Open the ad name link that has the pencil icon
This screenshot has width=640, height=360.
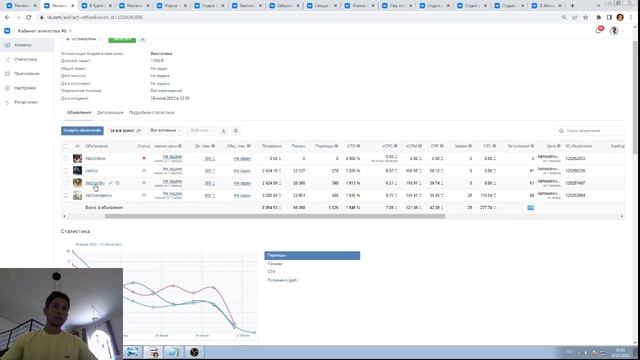click(x=95, y=183)
